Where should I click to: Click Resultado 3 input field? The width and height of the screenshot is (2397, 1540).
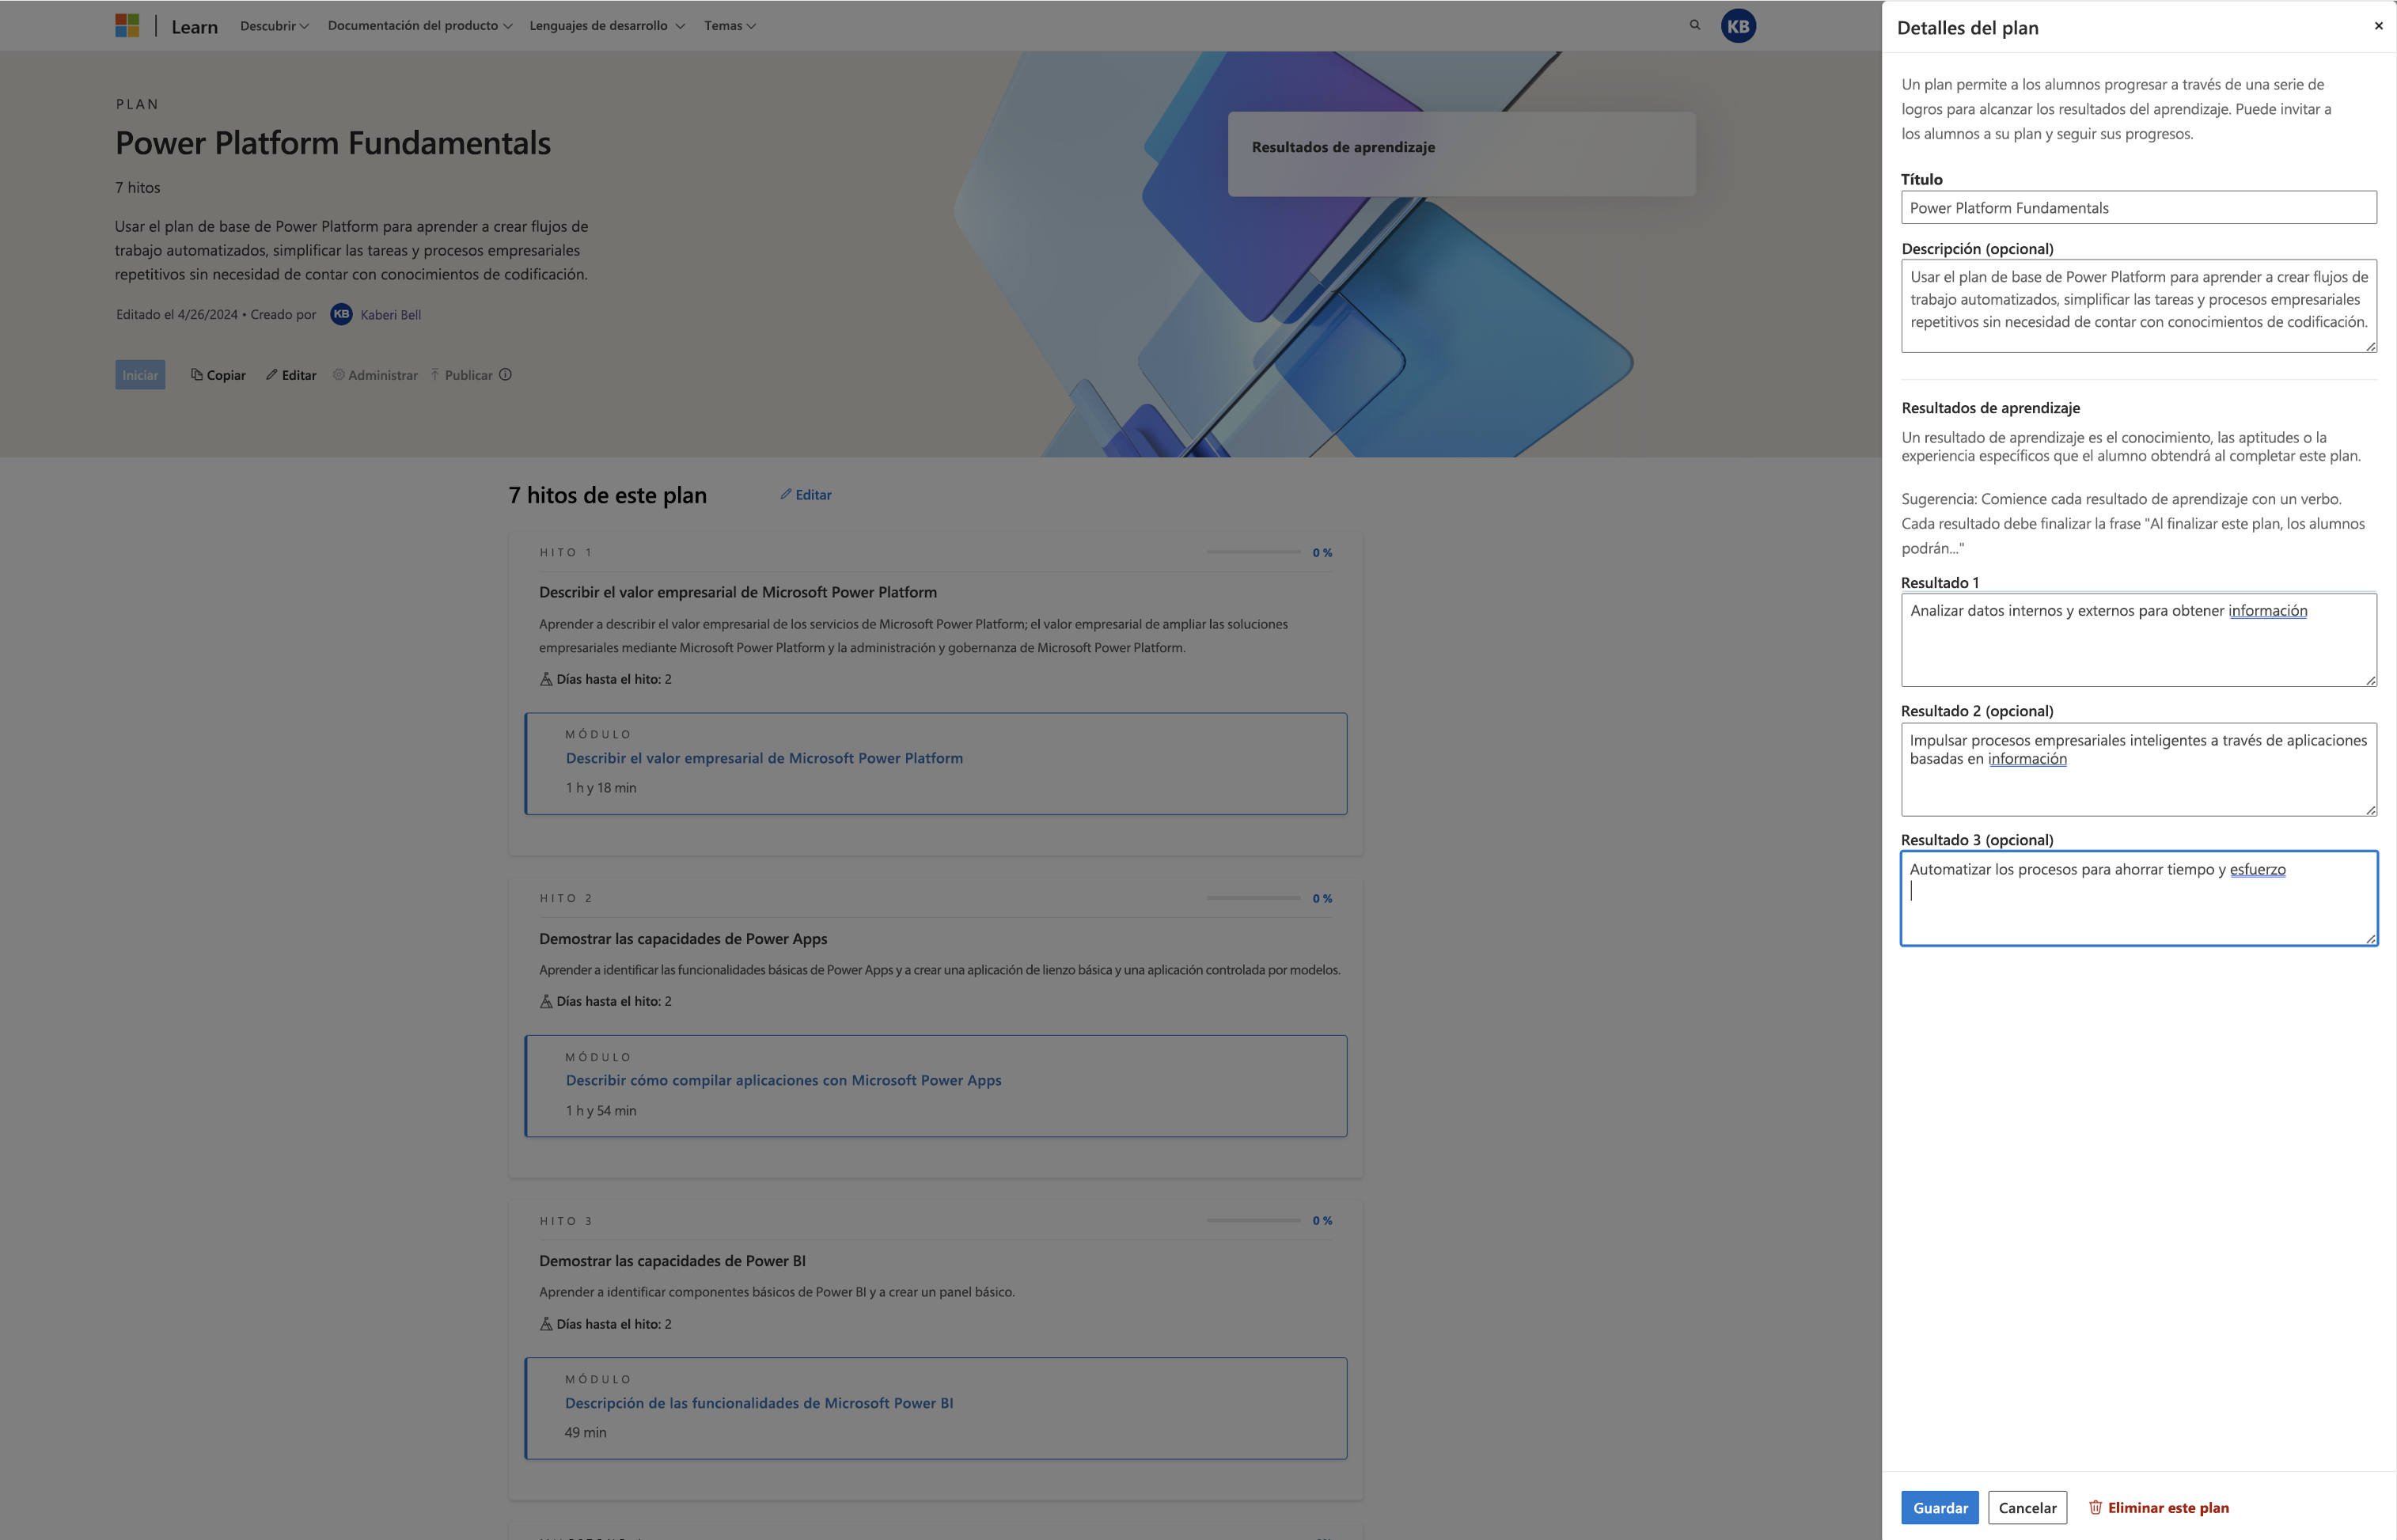pyautogui.click(x=2137, y=897)
